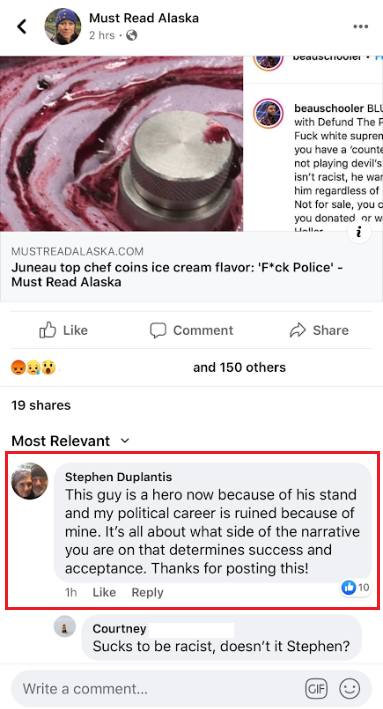
Task: Expand the Most Relevant sort dropdown
Action: tap(71, 440)
